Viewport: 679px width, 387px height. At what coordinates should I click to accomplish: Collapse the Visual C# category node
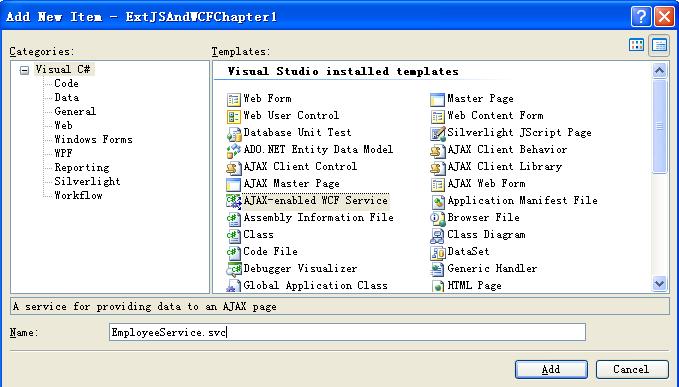pyautogui.click(x=25, y=70)
